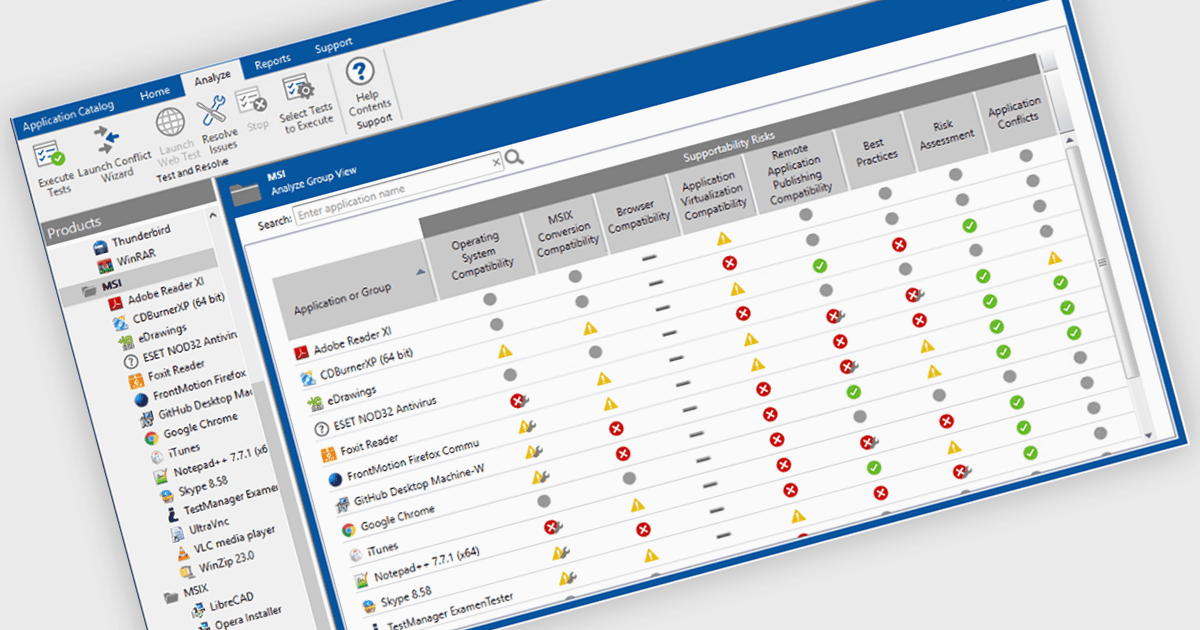1200x630 pixels.
Task: Click the eDrawings icon in the grid
Action: (x=314, y=402)
